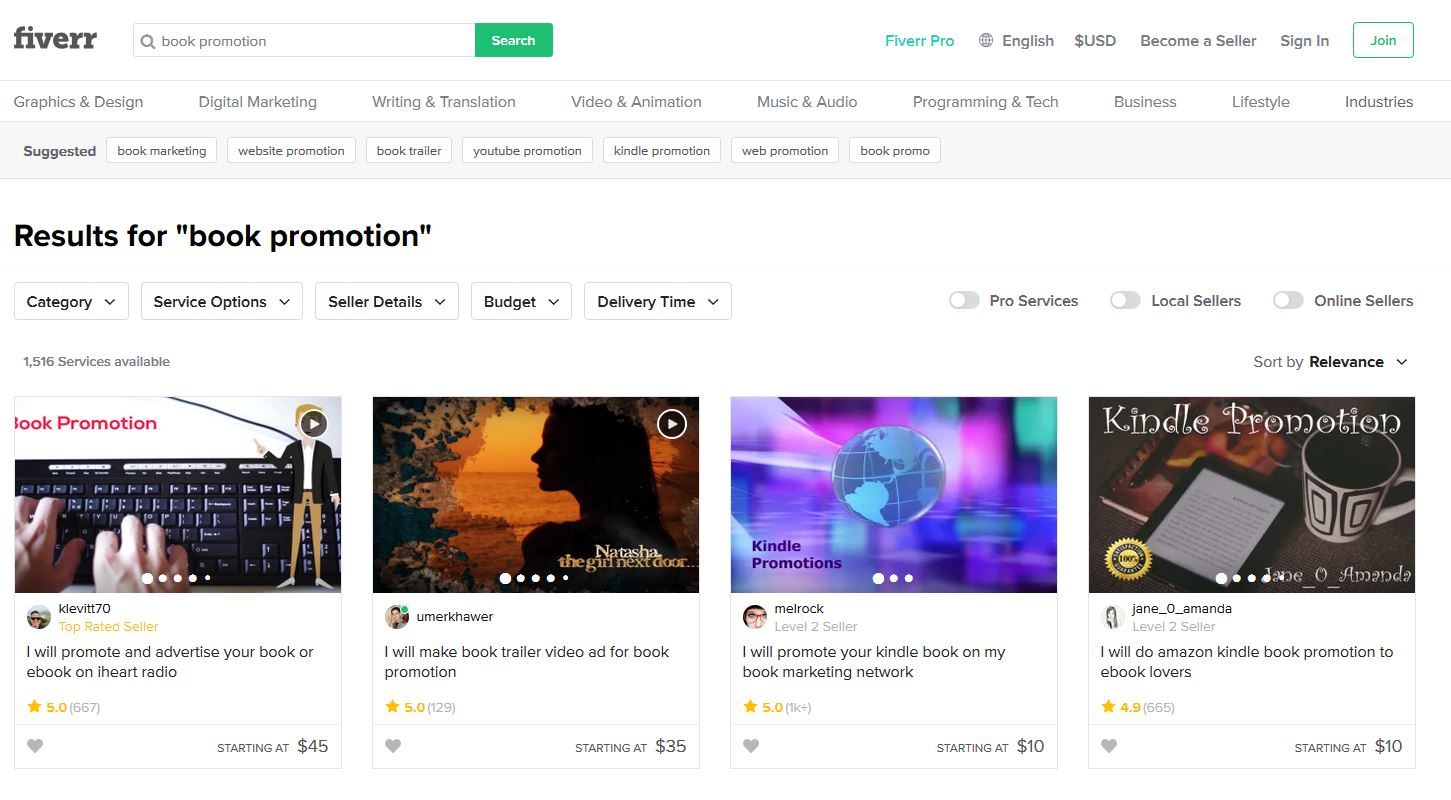Click the Join button
Image resolution: width=1451 pixels, height=800 pixels.
(1383, 40)
